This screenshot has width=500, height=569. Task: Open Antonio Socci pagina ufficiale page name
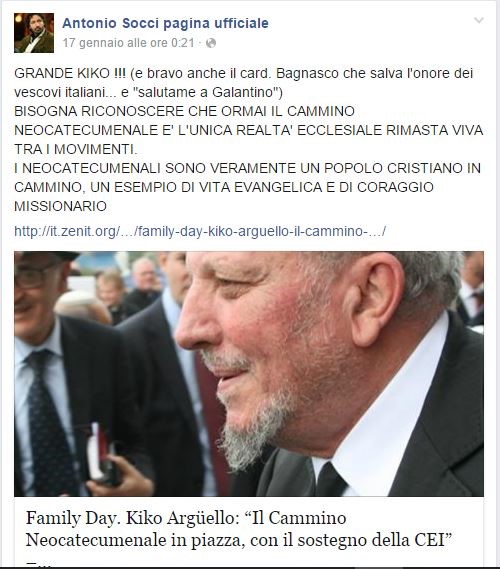pos(165,23)
